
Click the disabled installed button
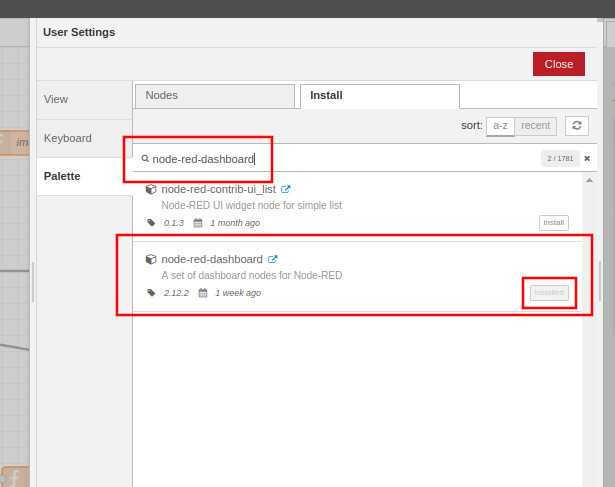pos(549,293)
